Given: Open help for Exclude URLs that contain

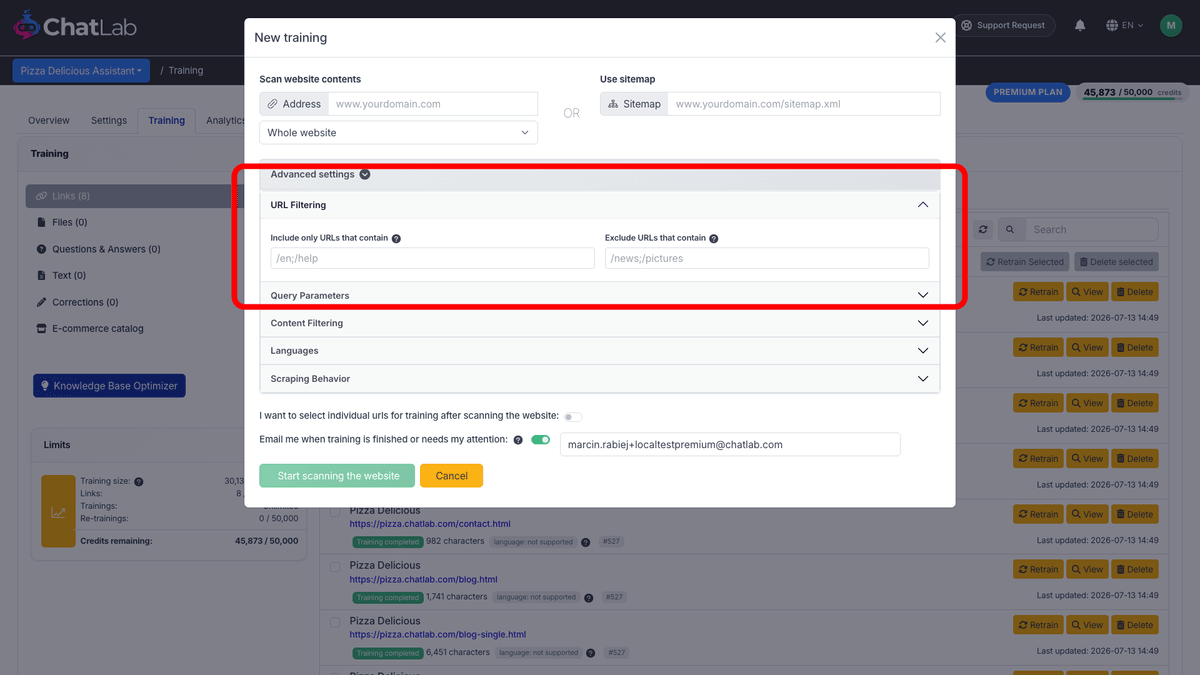Looking at the screenshot, I should (714, 239).
